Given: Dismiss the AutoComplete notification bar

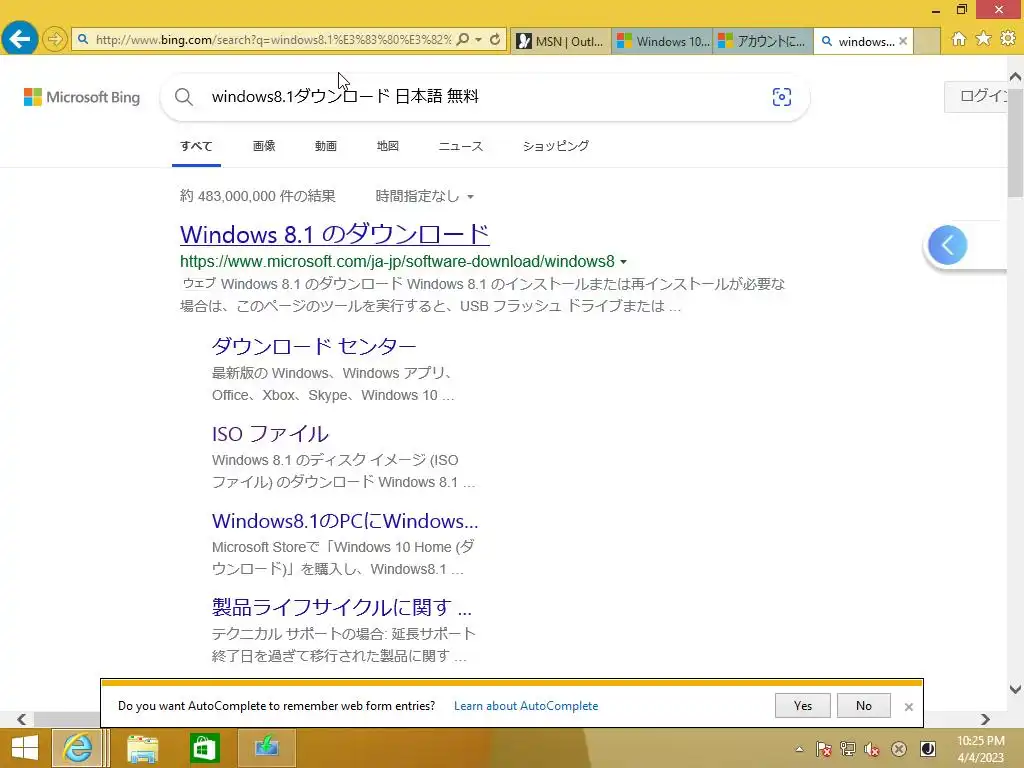Looking at the screenshot, I should (908, 707).
